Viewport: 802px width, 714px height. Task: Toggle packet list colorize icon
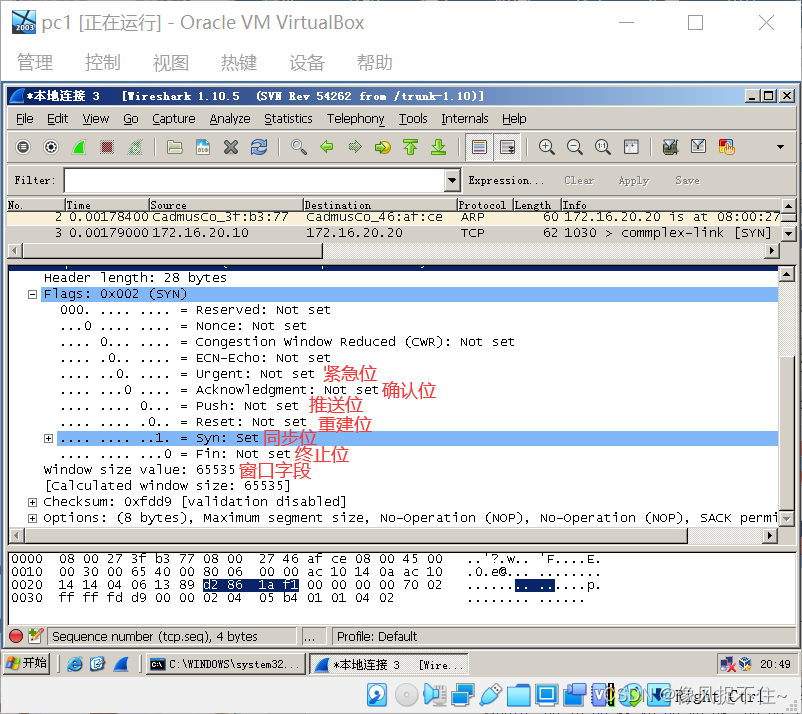coord(479,147)
